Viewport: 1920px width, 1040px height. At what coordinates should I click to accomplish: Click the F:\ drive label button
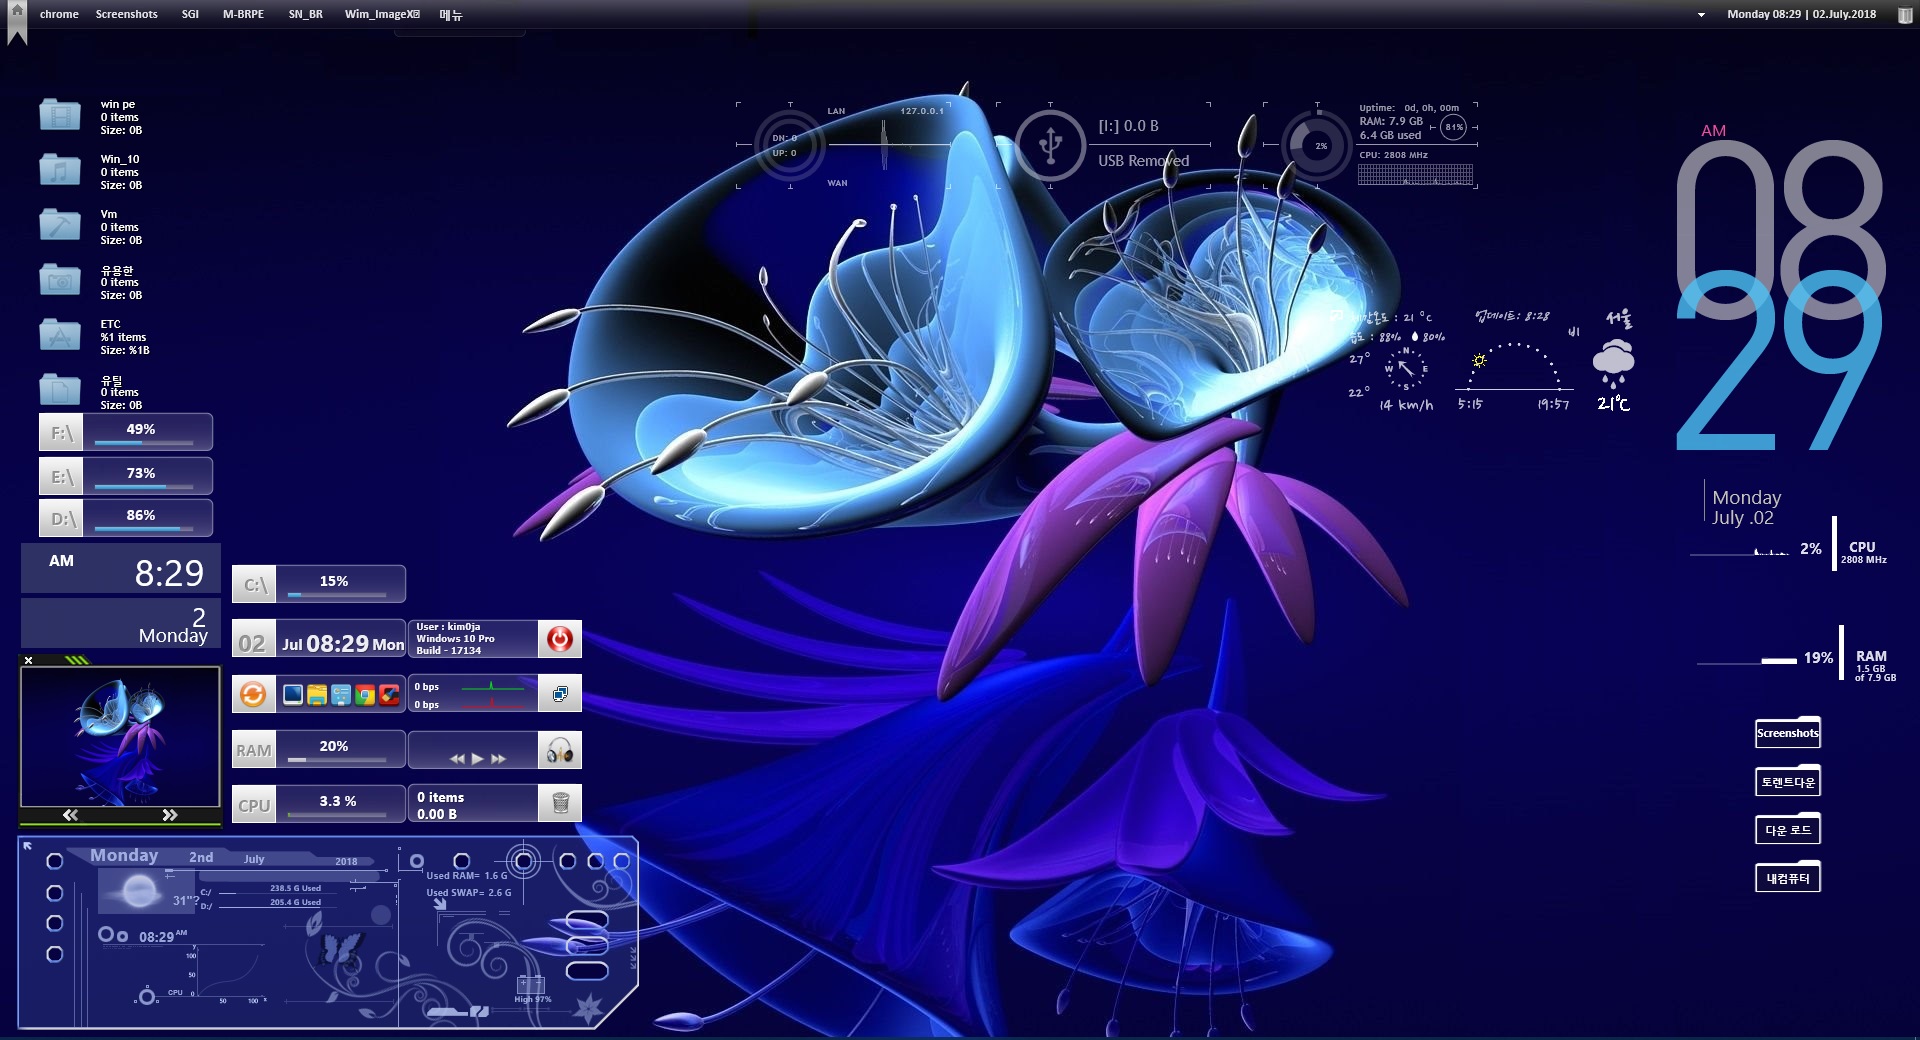tap(62, 433)
